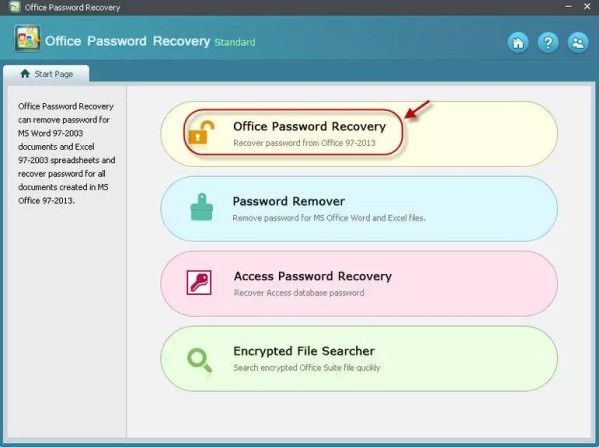600x447 pixels.
Task: Click the Home icon in header
Action: tap(518, 42)
